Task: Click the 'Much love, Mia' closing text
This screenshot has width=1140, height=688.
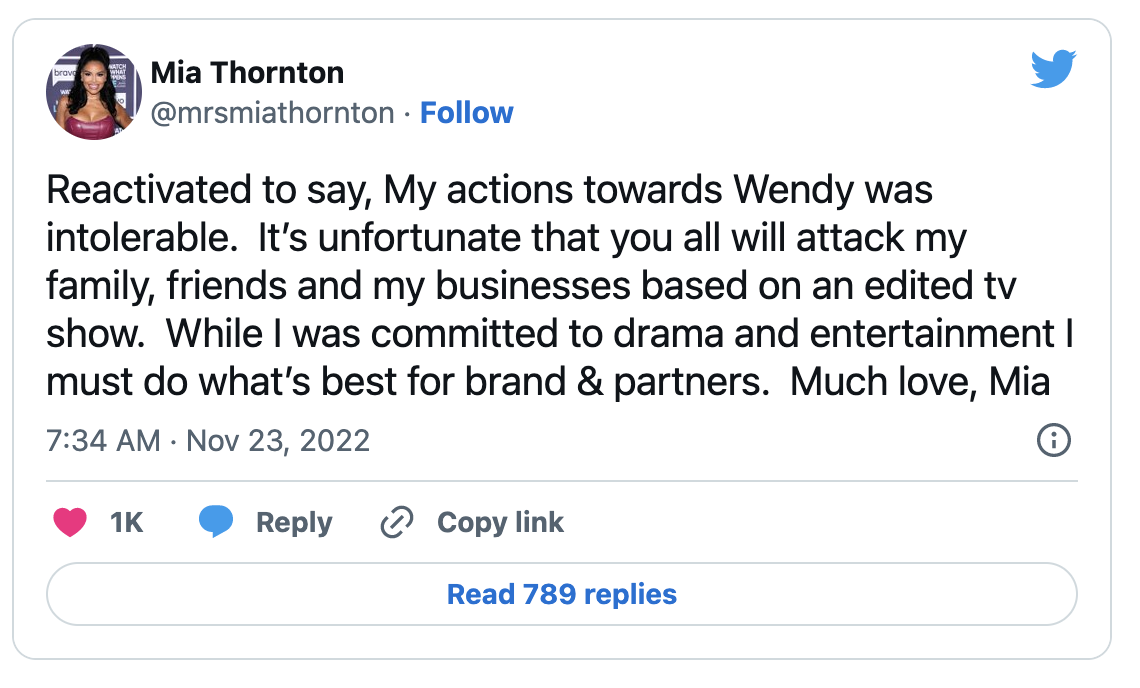Action: point(920,382)
